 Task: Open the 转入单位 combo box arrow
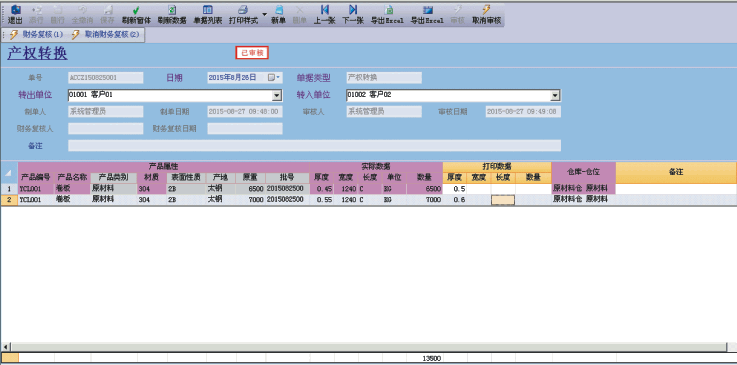coord(556,95)
